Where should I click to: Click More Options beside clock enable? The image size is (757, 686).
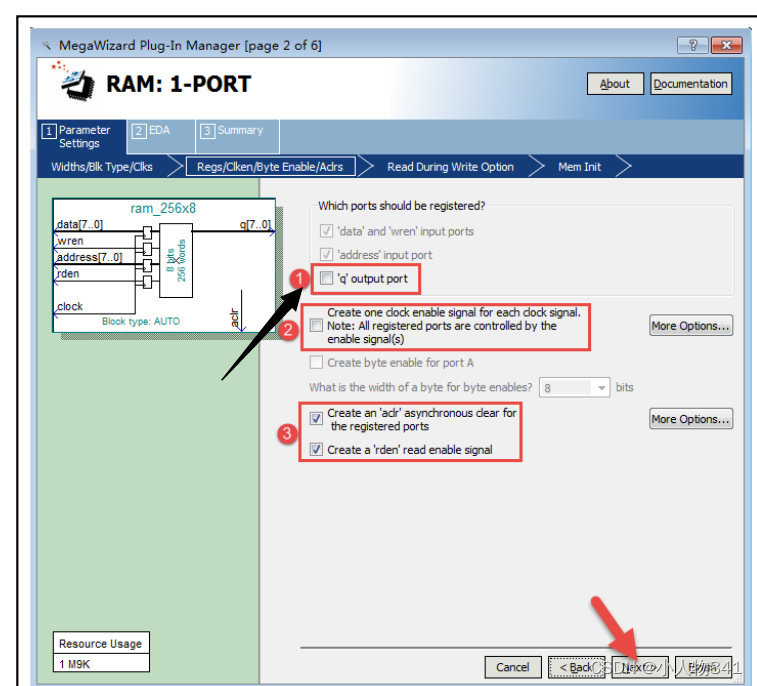point(690,326)
